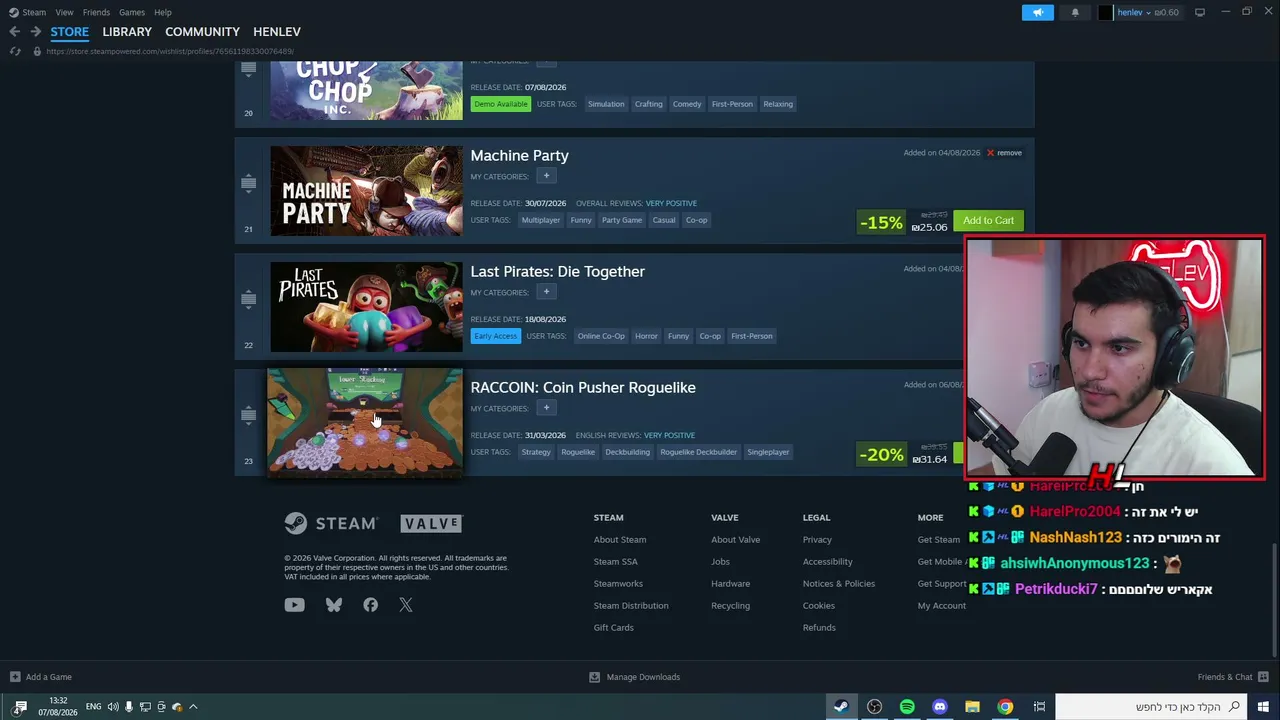
Task: Open Steam's Bluesky page icon
Action: (x=334, y=605)
